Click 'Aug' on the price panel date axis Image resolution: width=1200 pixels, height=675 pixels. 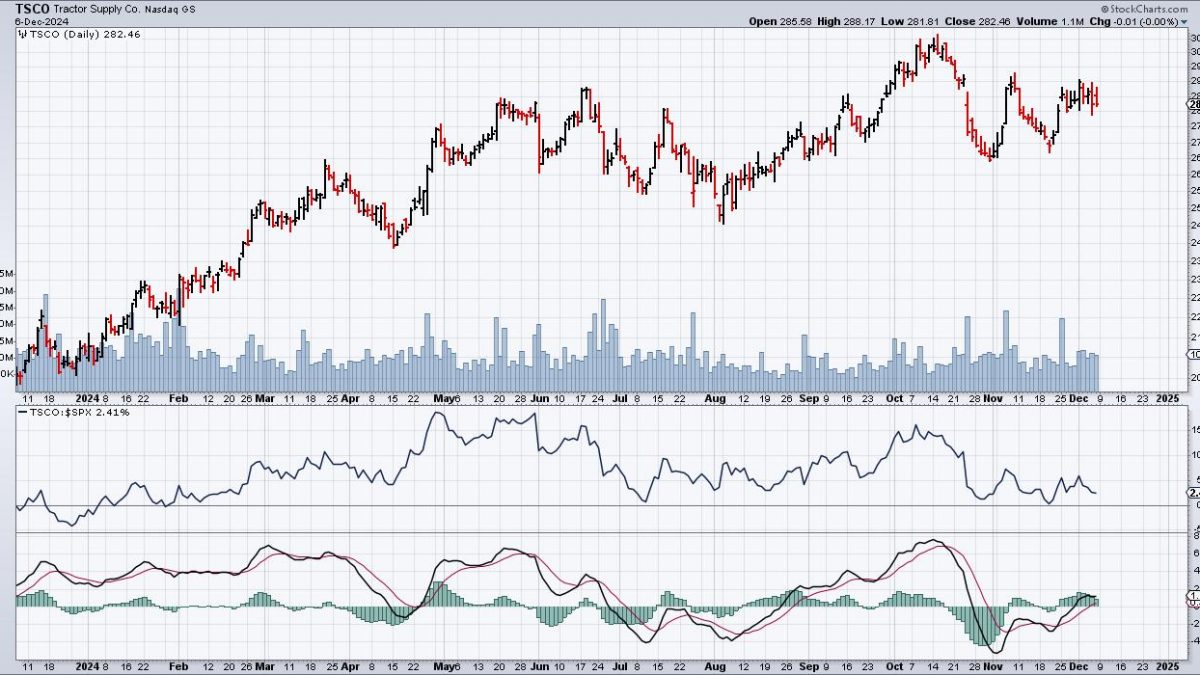[x=714, y=397]
